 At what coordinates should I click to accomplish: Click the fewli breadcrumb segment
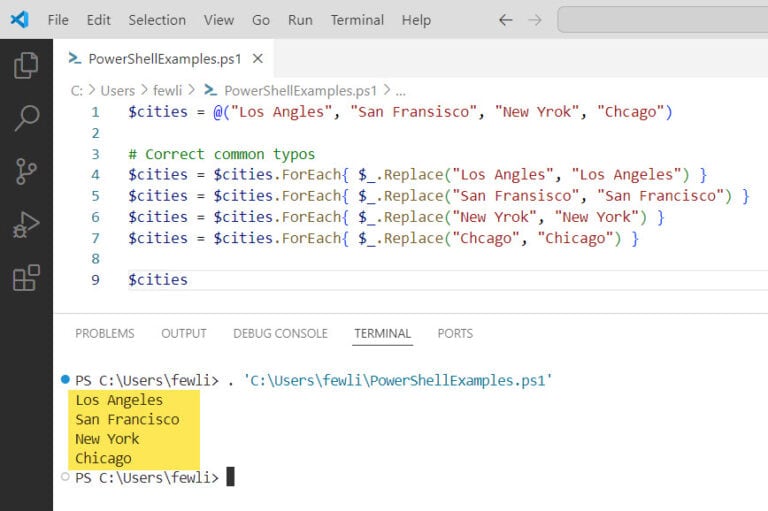click(x=167, y=91)
